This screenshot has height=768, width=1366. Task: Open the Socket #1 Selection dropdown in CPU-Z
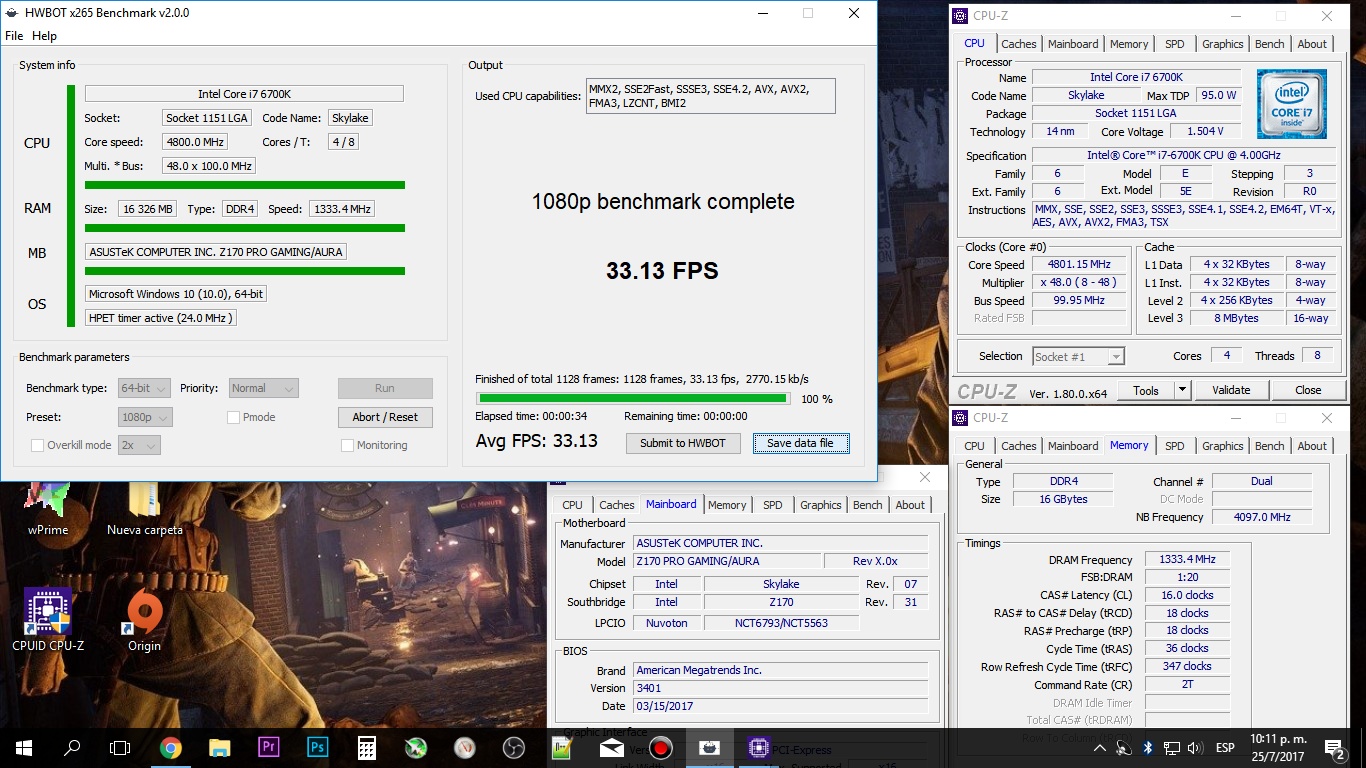pyautogui.click(x=1078, y=357)
